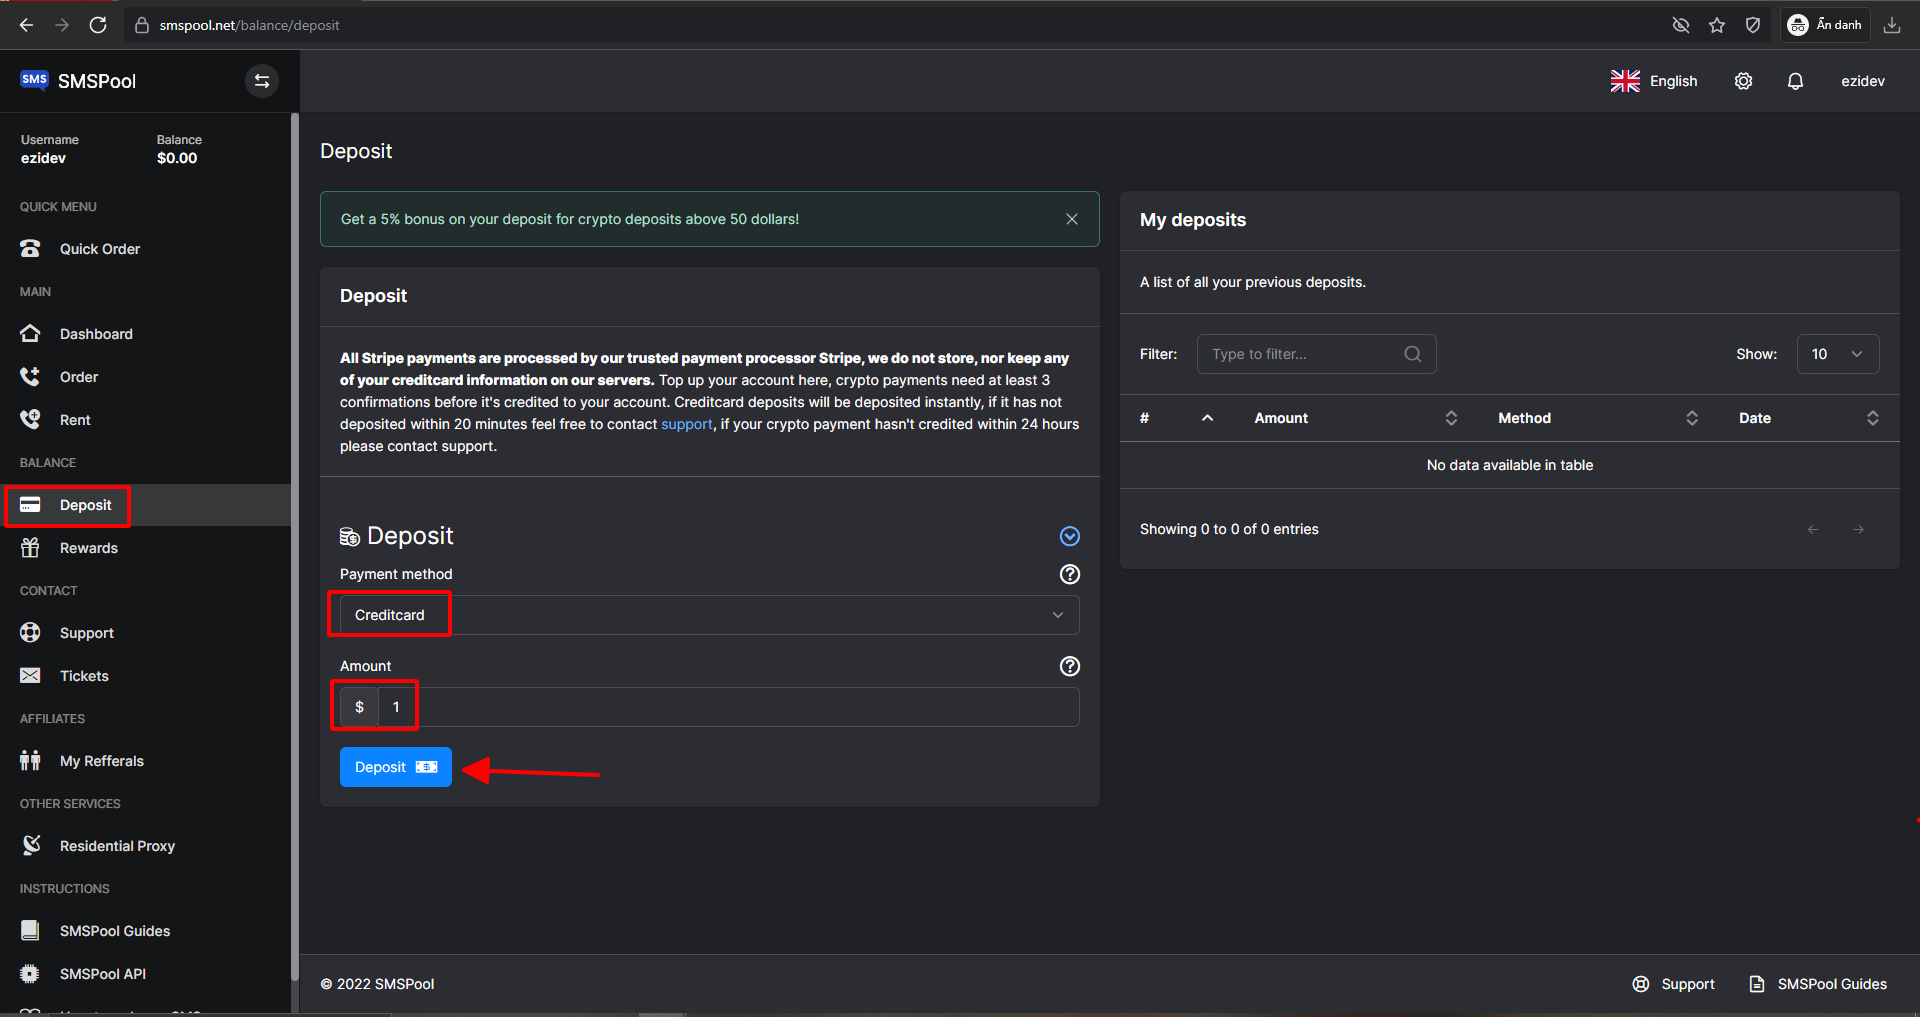Screen dimensions: 1920x1017
Task: Sort deposits by Amount column
Action: tap(1355, 418)
